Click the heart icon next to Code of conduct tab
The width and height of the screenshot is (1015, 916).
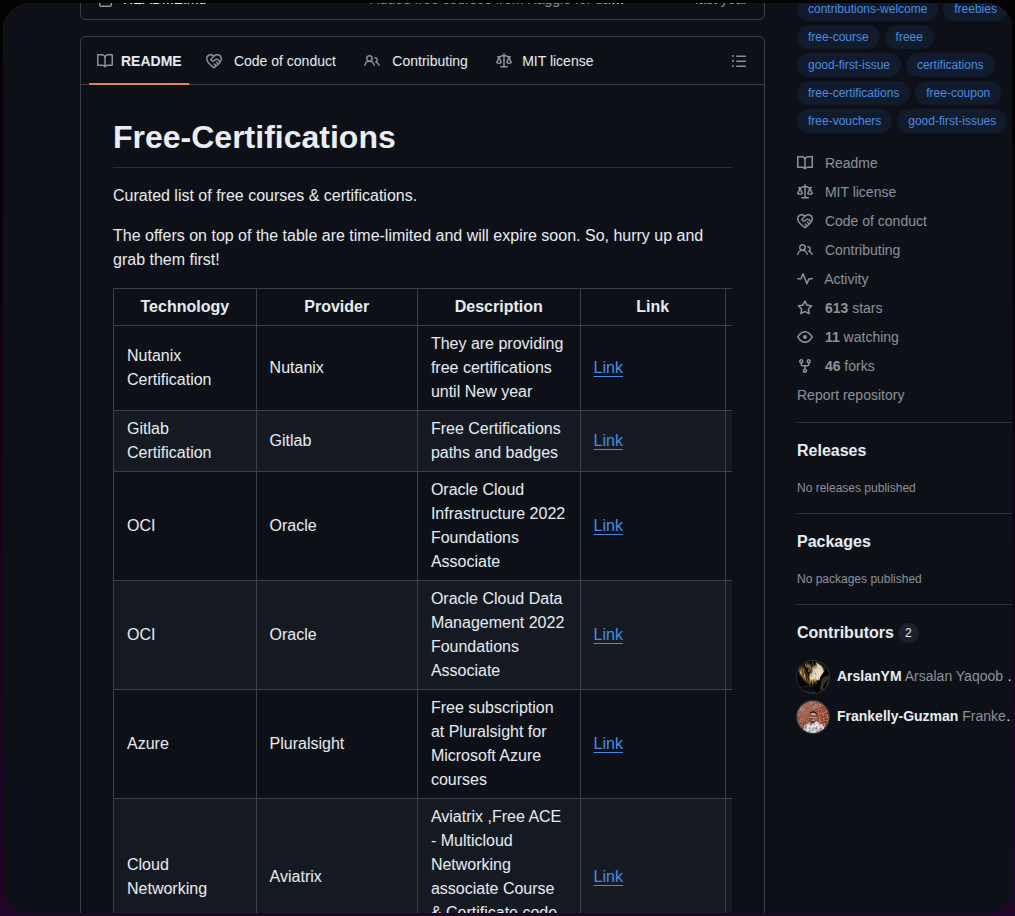pos(214,61)
